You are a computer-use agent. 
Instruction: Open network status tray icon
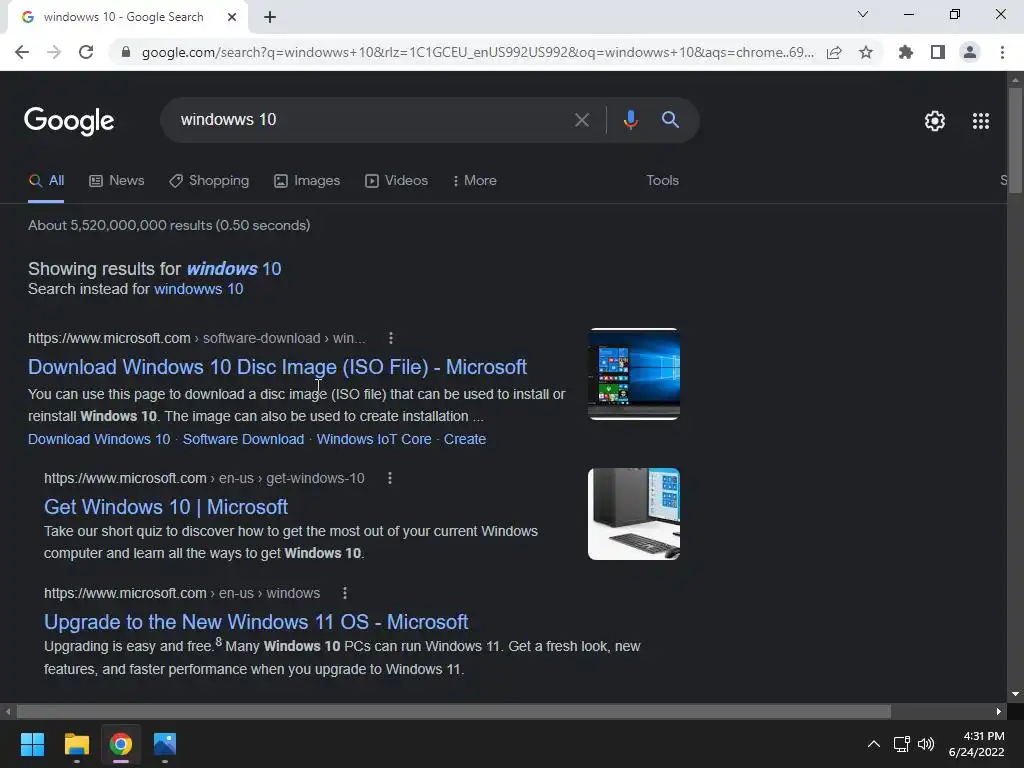(902, 744)
